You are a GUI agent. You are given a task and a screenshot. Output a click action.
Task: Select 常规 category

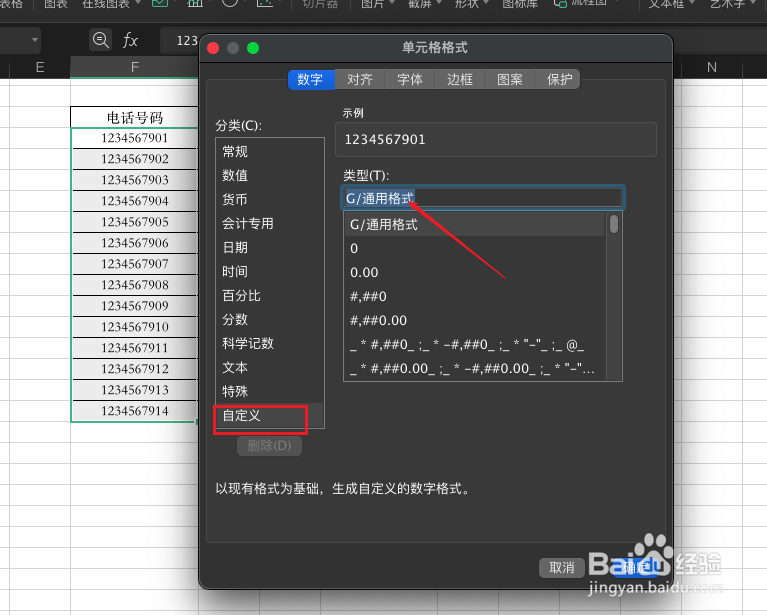click(x=269, y=152)
